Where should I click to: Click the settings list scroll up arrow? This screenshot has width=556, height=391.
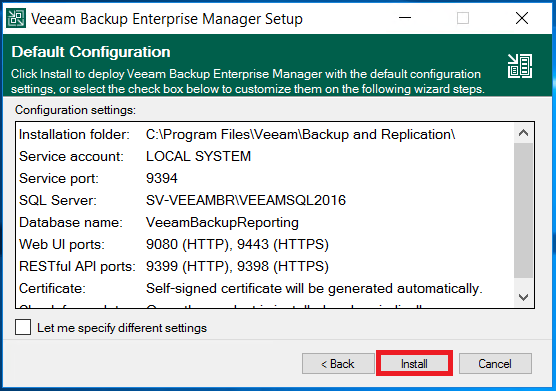[523, 133]
